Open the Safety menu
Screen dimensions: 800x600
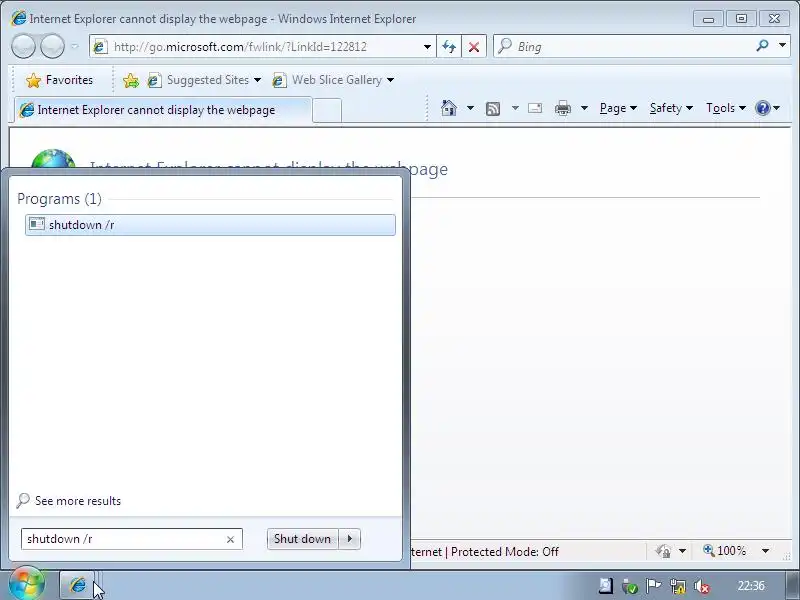pos(671,108)
